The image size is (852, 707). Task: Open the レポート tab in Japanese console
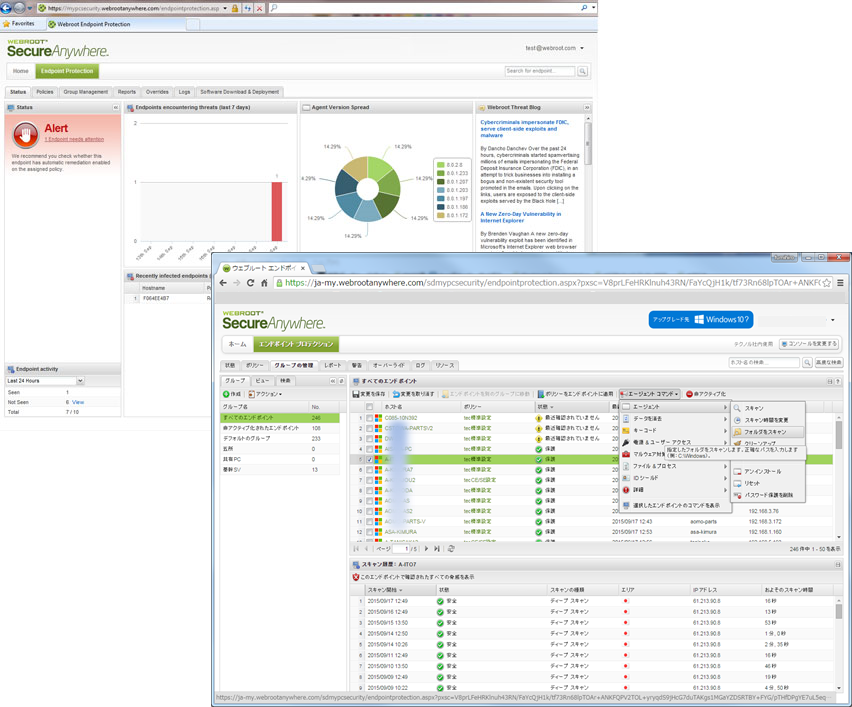(333, 365)
